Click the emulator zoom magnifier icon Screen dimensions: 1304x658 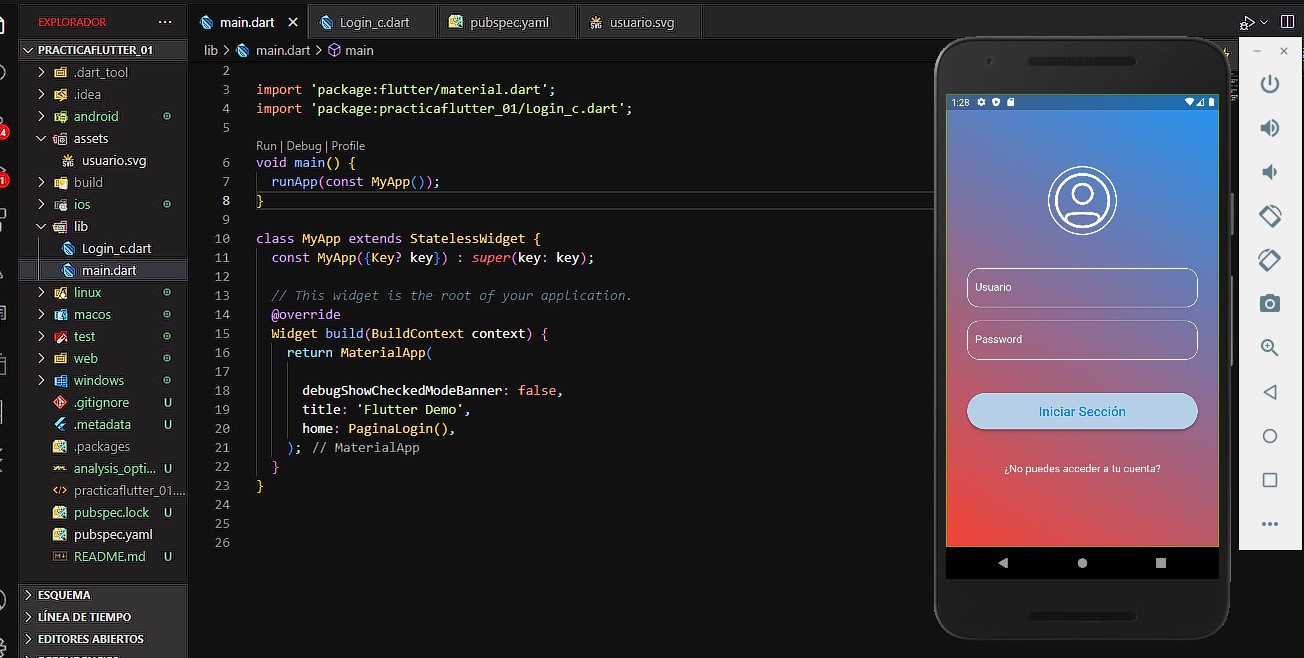[x=1270, y=348]
